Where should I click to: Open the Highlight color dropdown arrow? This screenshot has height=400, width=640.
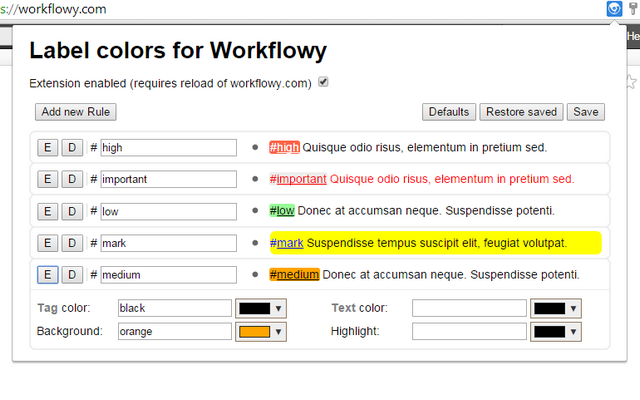tap(573, 332)
